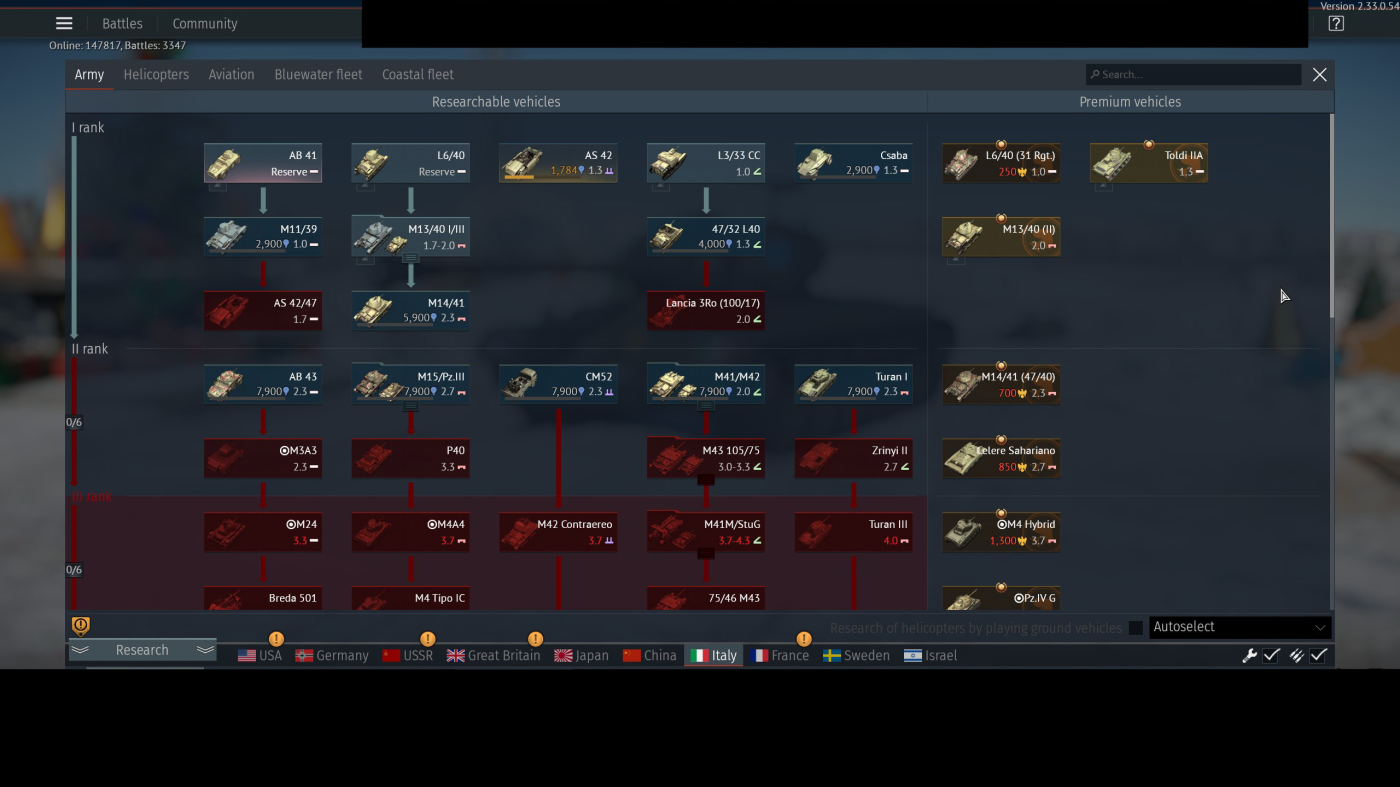
Task: Select the locked M3A3 tank
Action: point(263,458)
